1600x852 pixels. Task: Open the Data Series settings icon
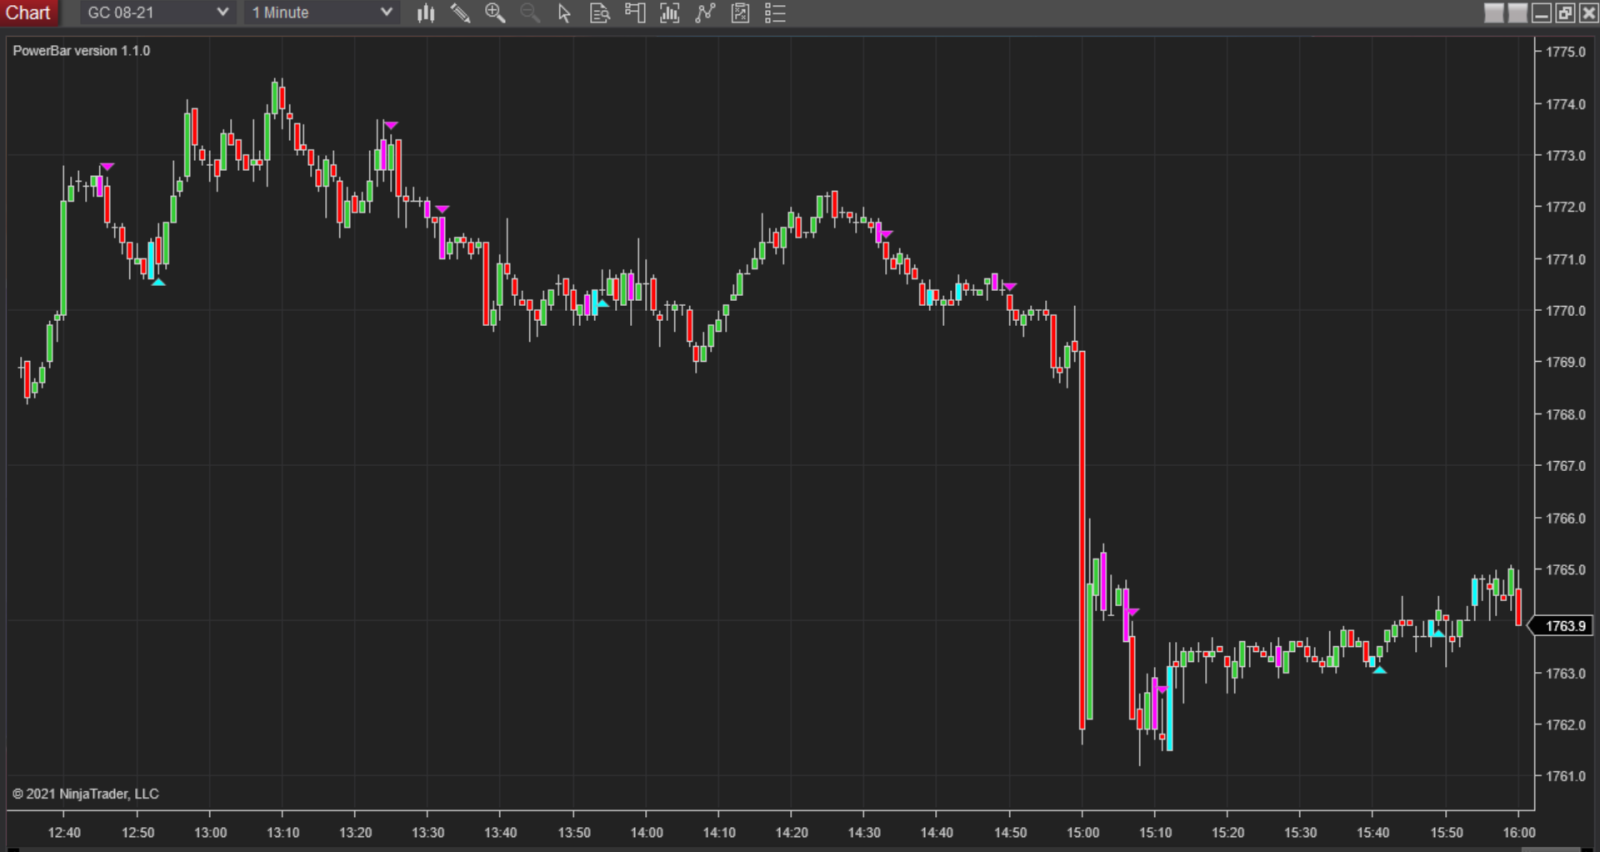(670, 13)
